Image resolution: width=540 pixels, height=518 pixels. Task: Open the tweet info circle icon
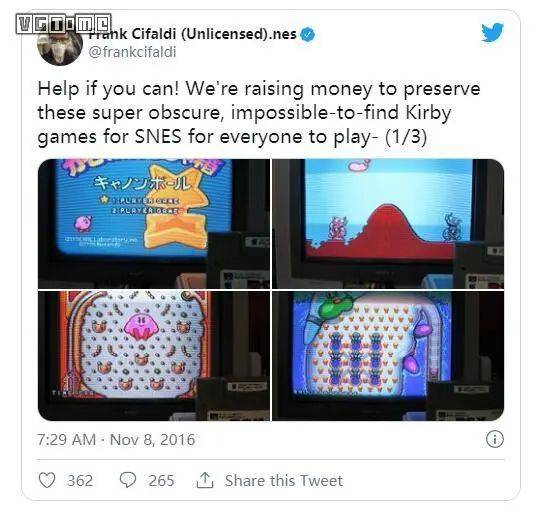tap(495, 439)
